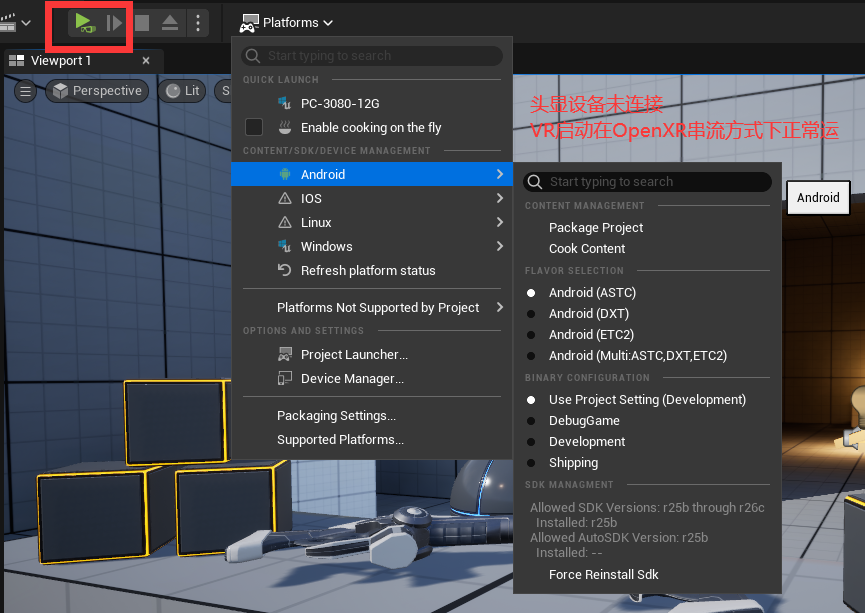Expand the Android submenu arrow
The height and width of the screenshot is (613, 865).
pos(500,174)
